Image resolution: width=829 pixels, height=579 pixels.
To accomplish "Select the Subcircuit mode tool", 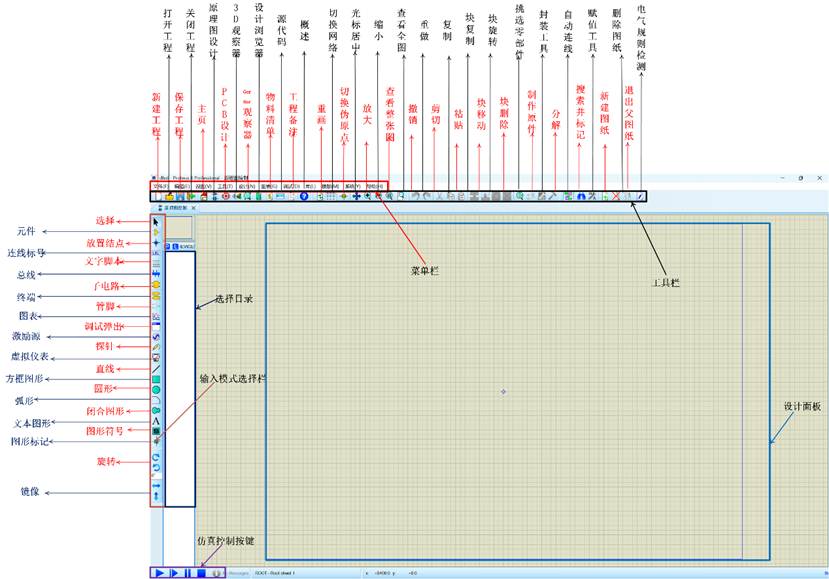I will (x=156, y=284).
